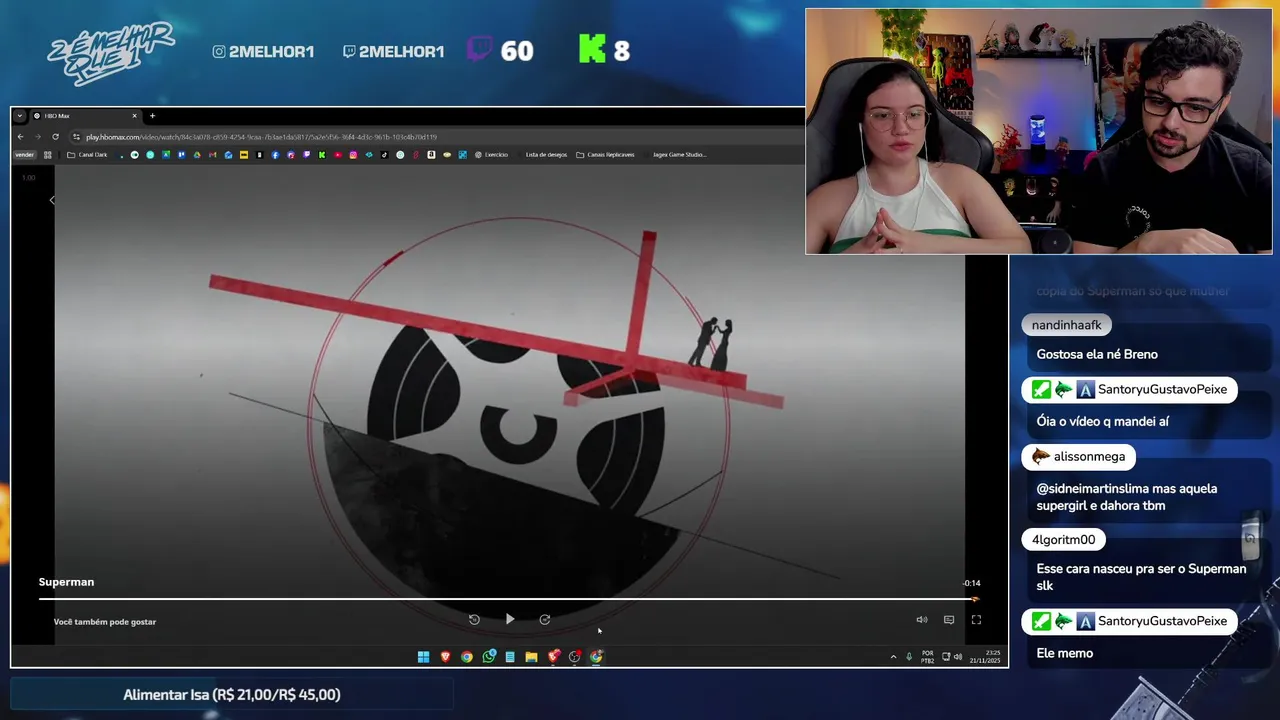Skip forward 10 seconds in the player
The width and height of the screenshot is (1280, 720).
pos(545,620)
